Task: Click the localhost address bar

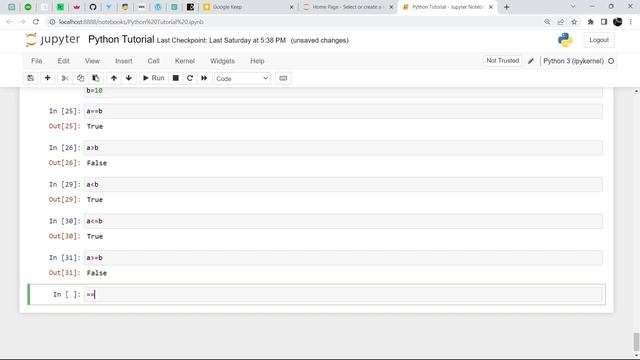Action: coord(294,22)
